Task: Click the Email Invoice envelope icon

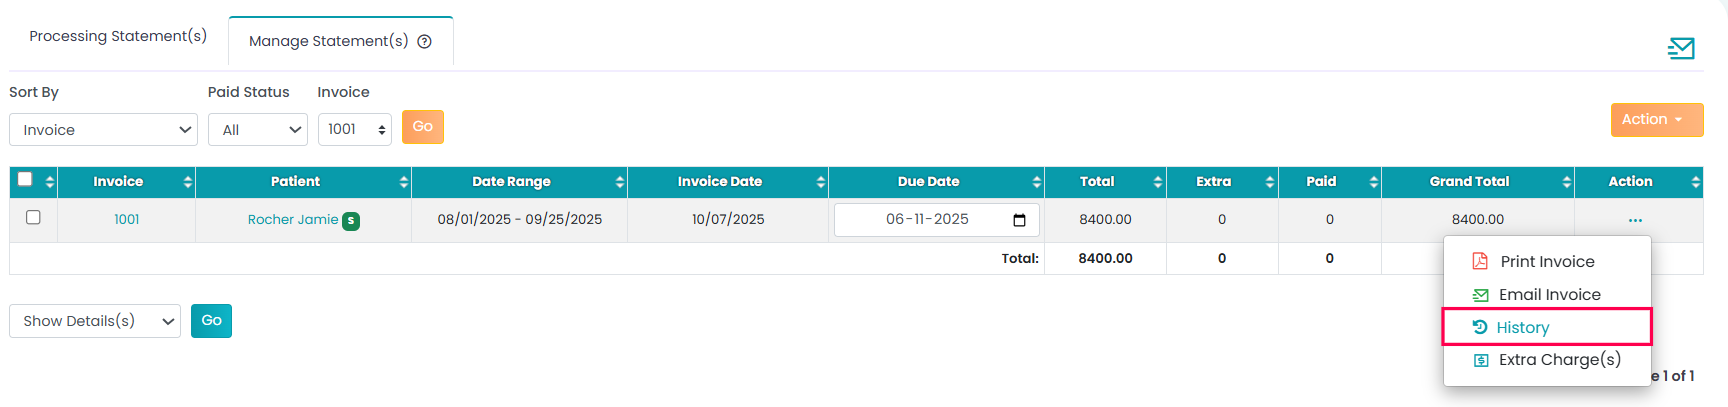Action: (1480, 295)
